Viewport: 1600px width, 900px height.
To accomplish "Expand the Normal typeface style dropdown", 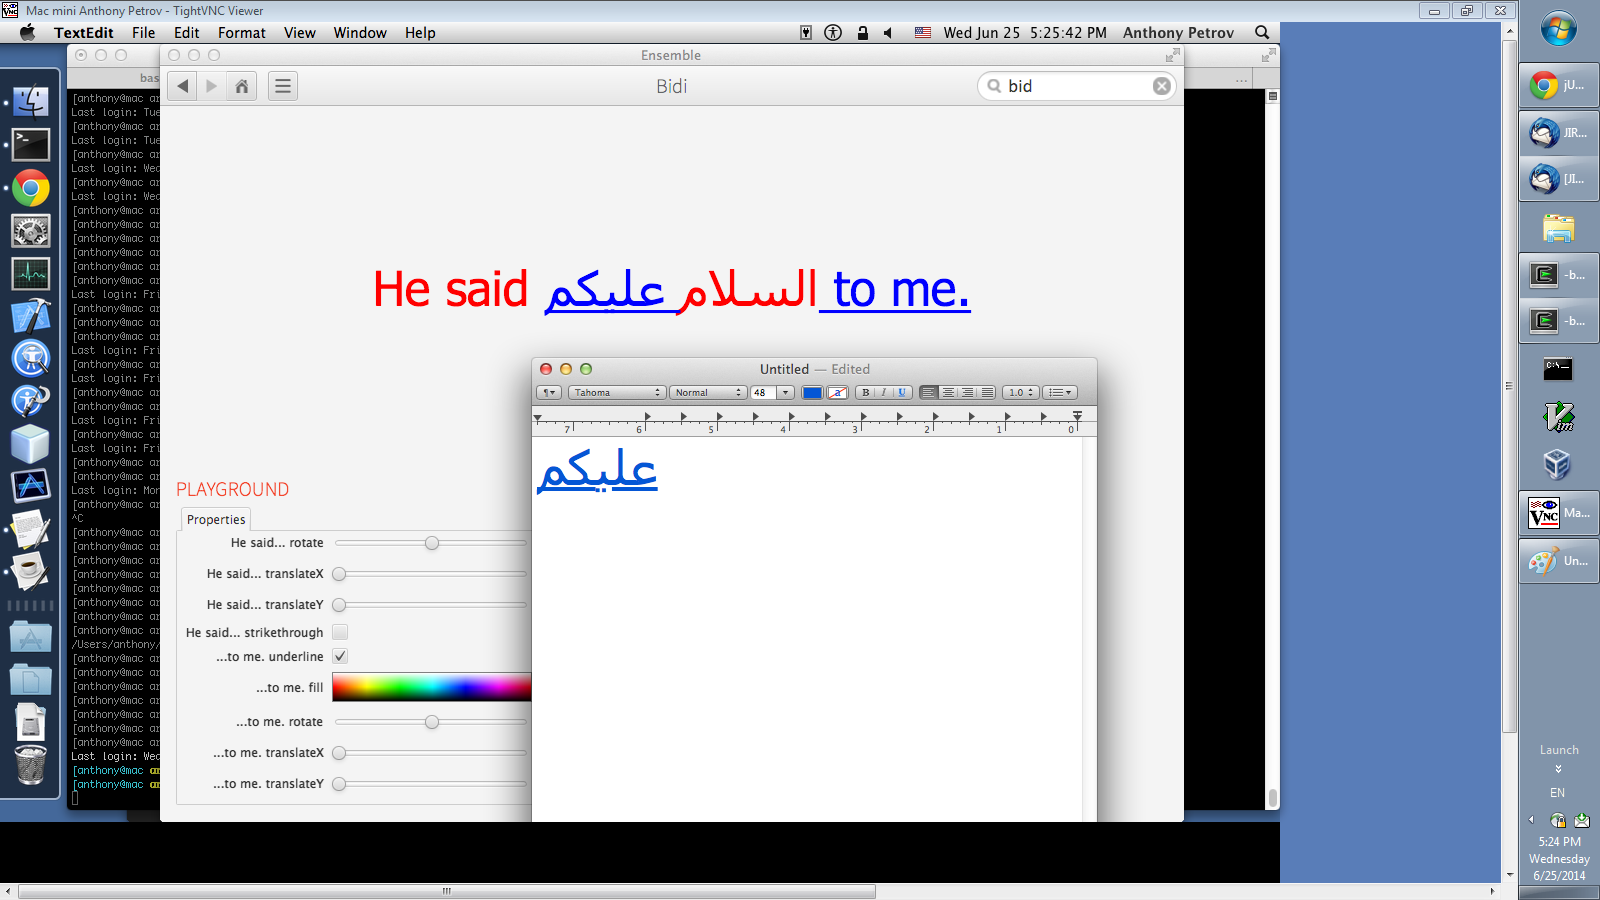I will [708, 393].
